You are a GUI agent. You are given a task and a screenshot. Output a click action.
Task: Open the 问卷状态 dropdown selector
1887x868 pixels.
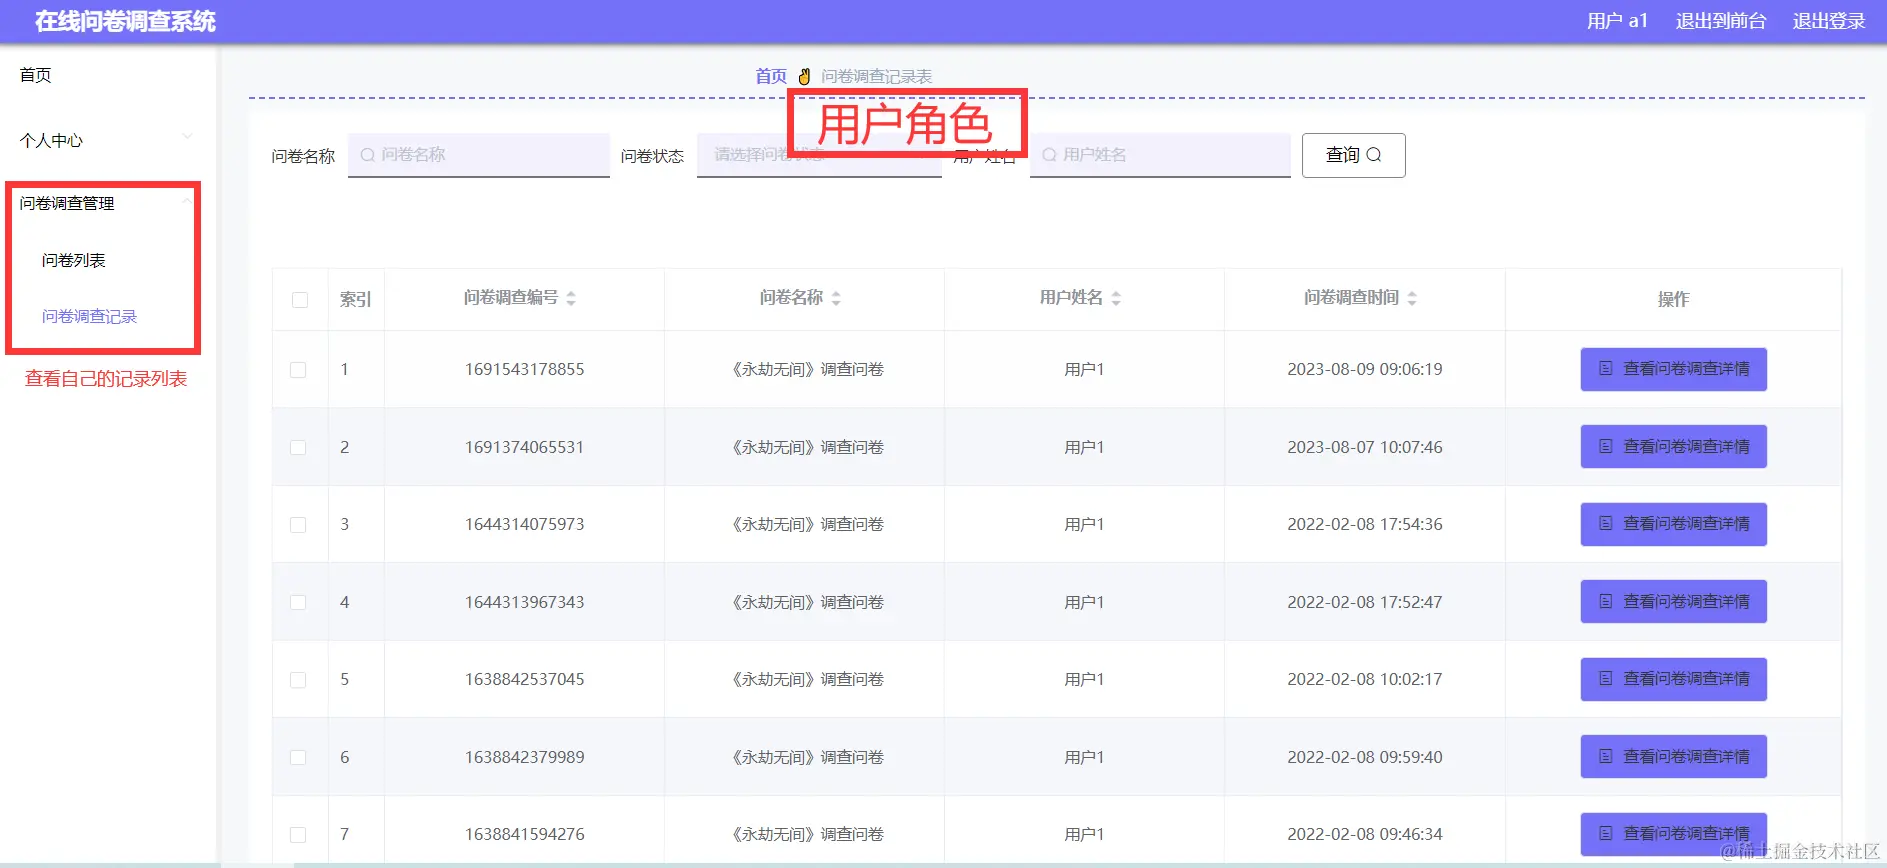pos(819,155)
